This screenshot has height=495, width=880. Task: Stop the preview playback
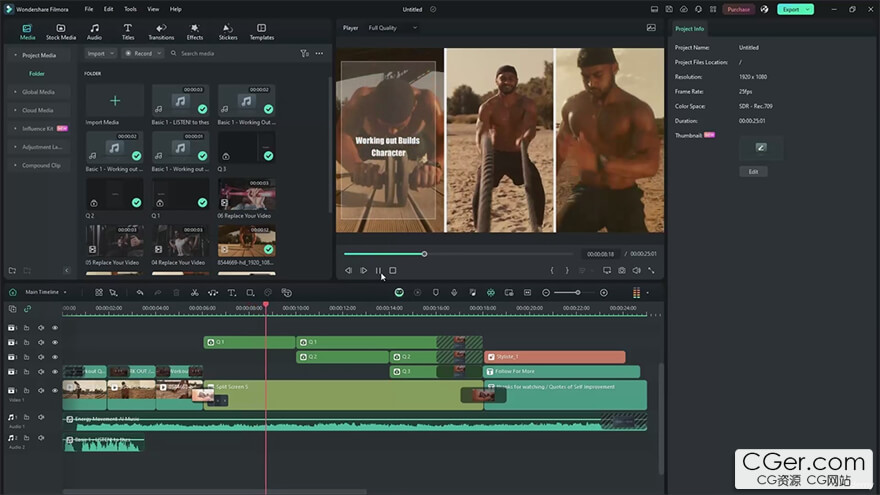(x=393, y=271)
